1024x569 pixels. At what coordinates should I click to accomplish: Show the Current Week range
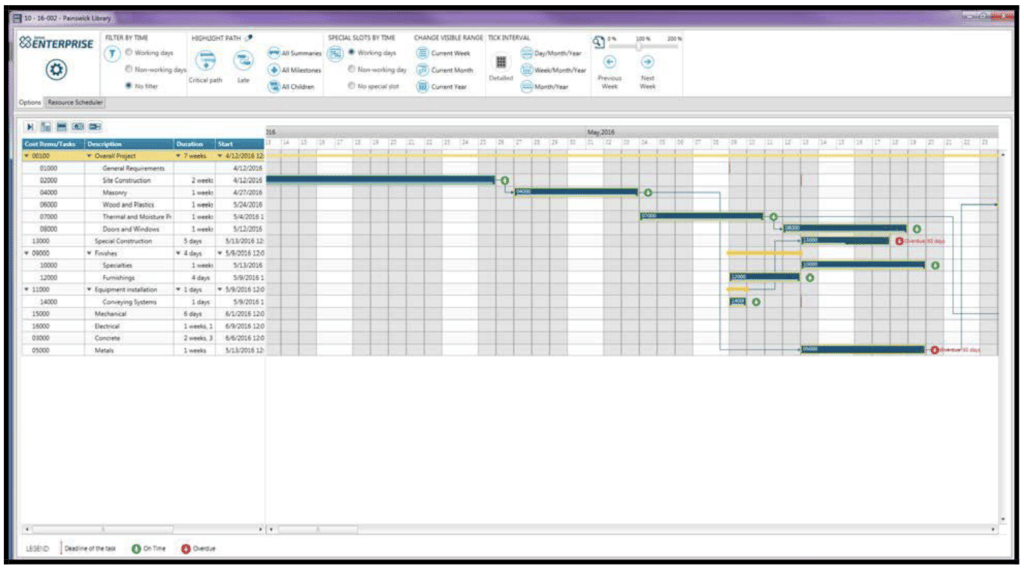coord(443,53)
